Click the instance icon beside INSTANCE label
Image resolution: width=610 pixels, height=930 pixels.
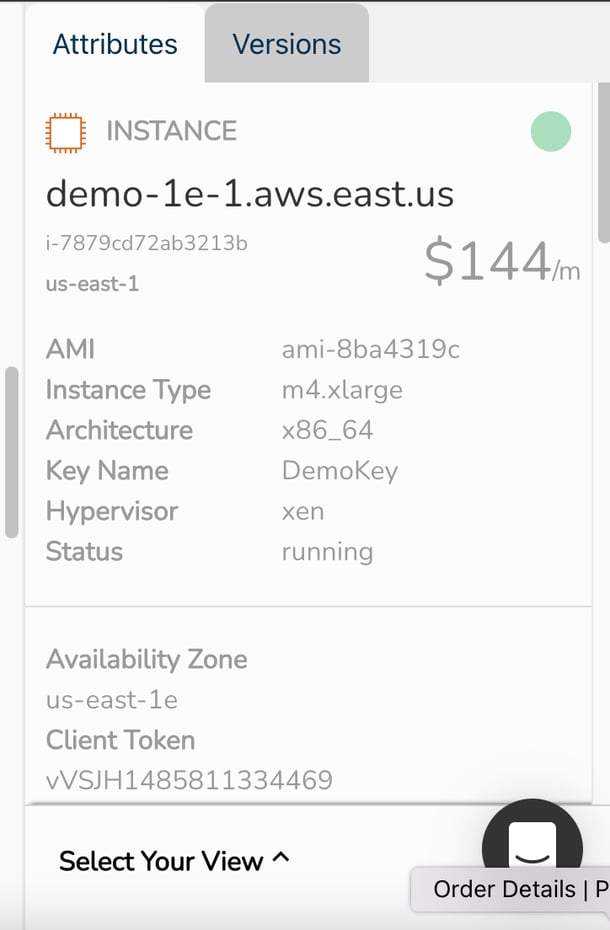[65, 131]
